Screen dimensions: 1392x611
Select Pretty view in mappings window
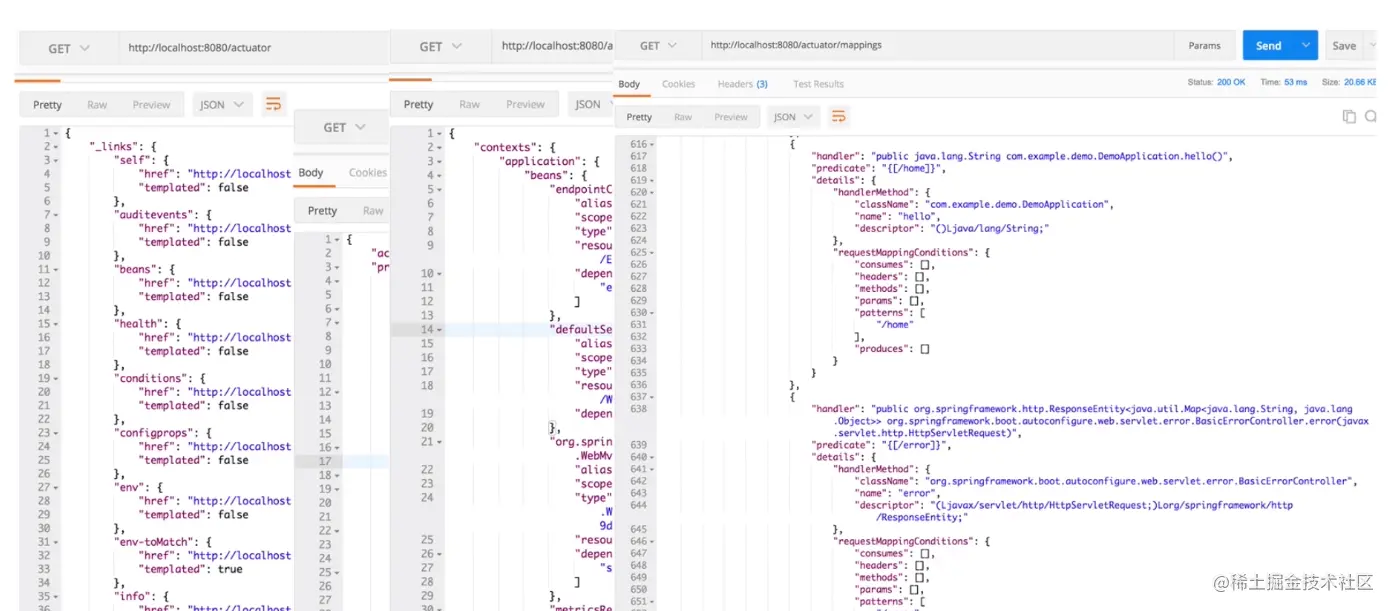(x=639, y=117)
